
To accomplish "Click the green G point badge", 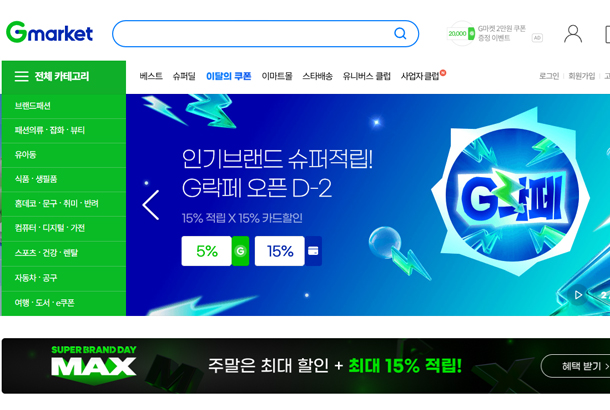I will click(240, 251).
